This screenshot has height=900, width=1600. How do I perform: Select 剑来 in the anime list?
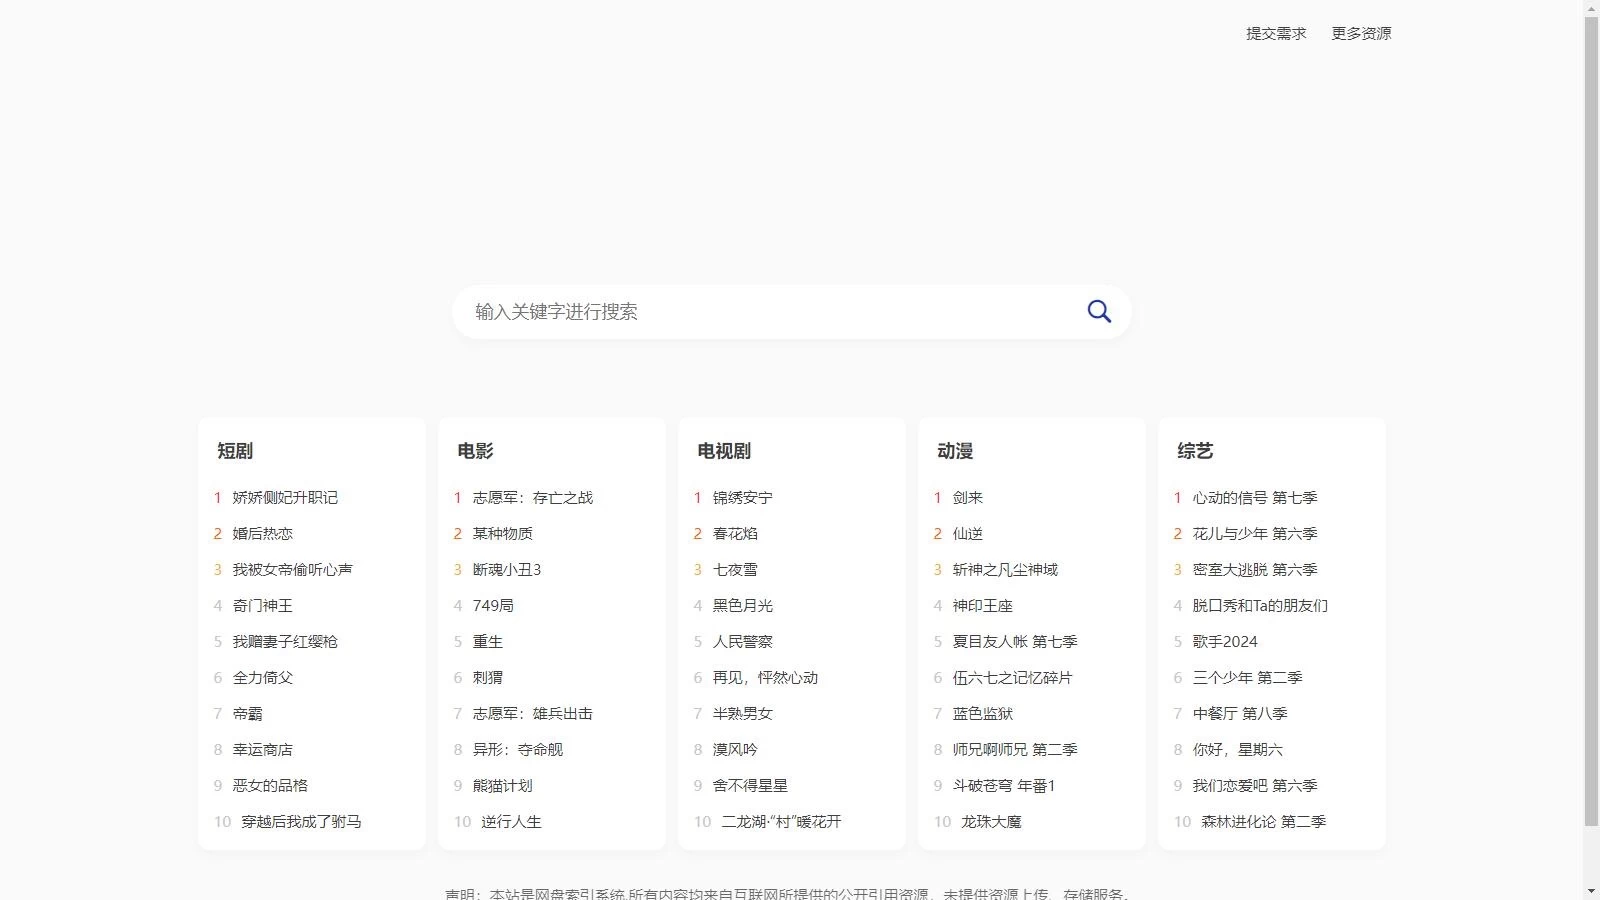point(967,498)
